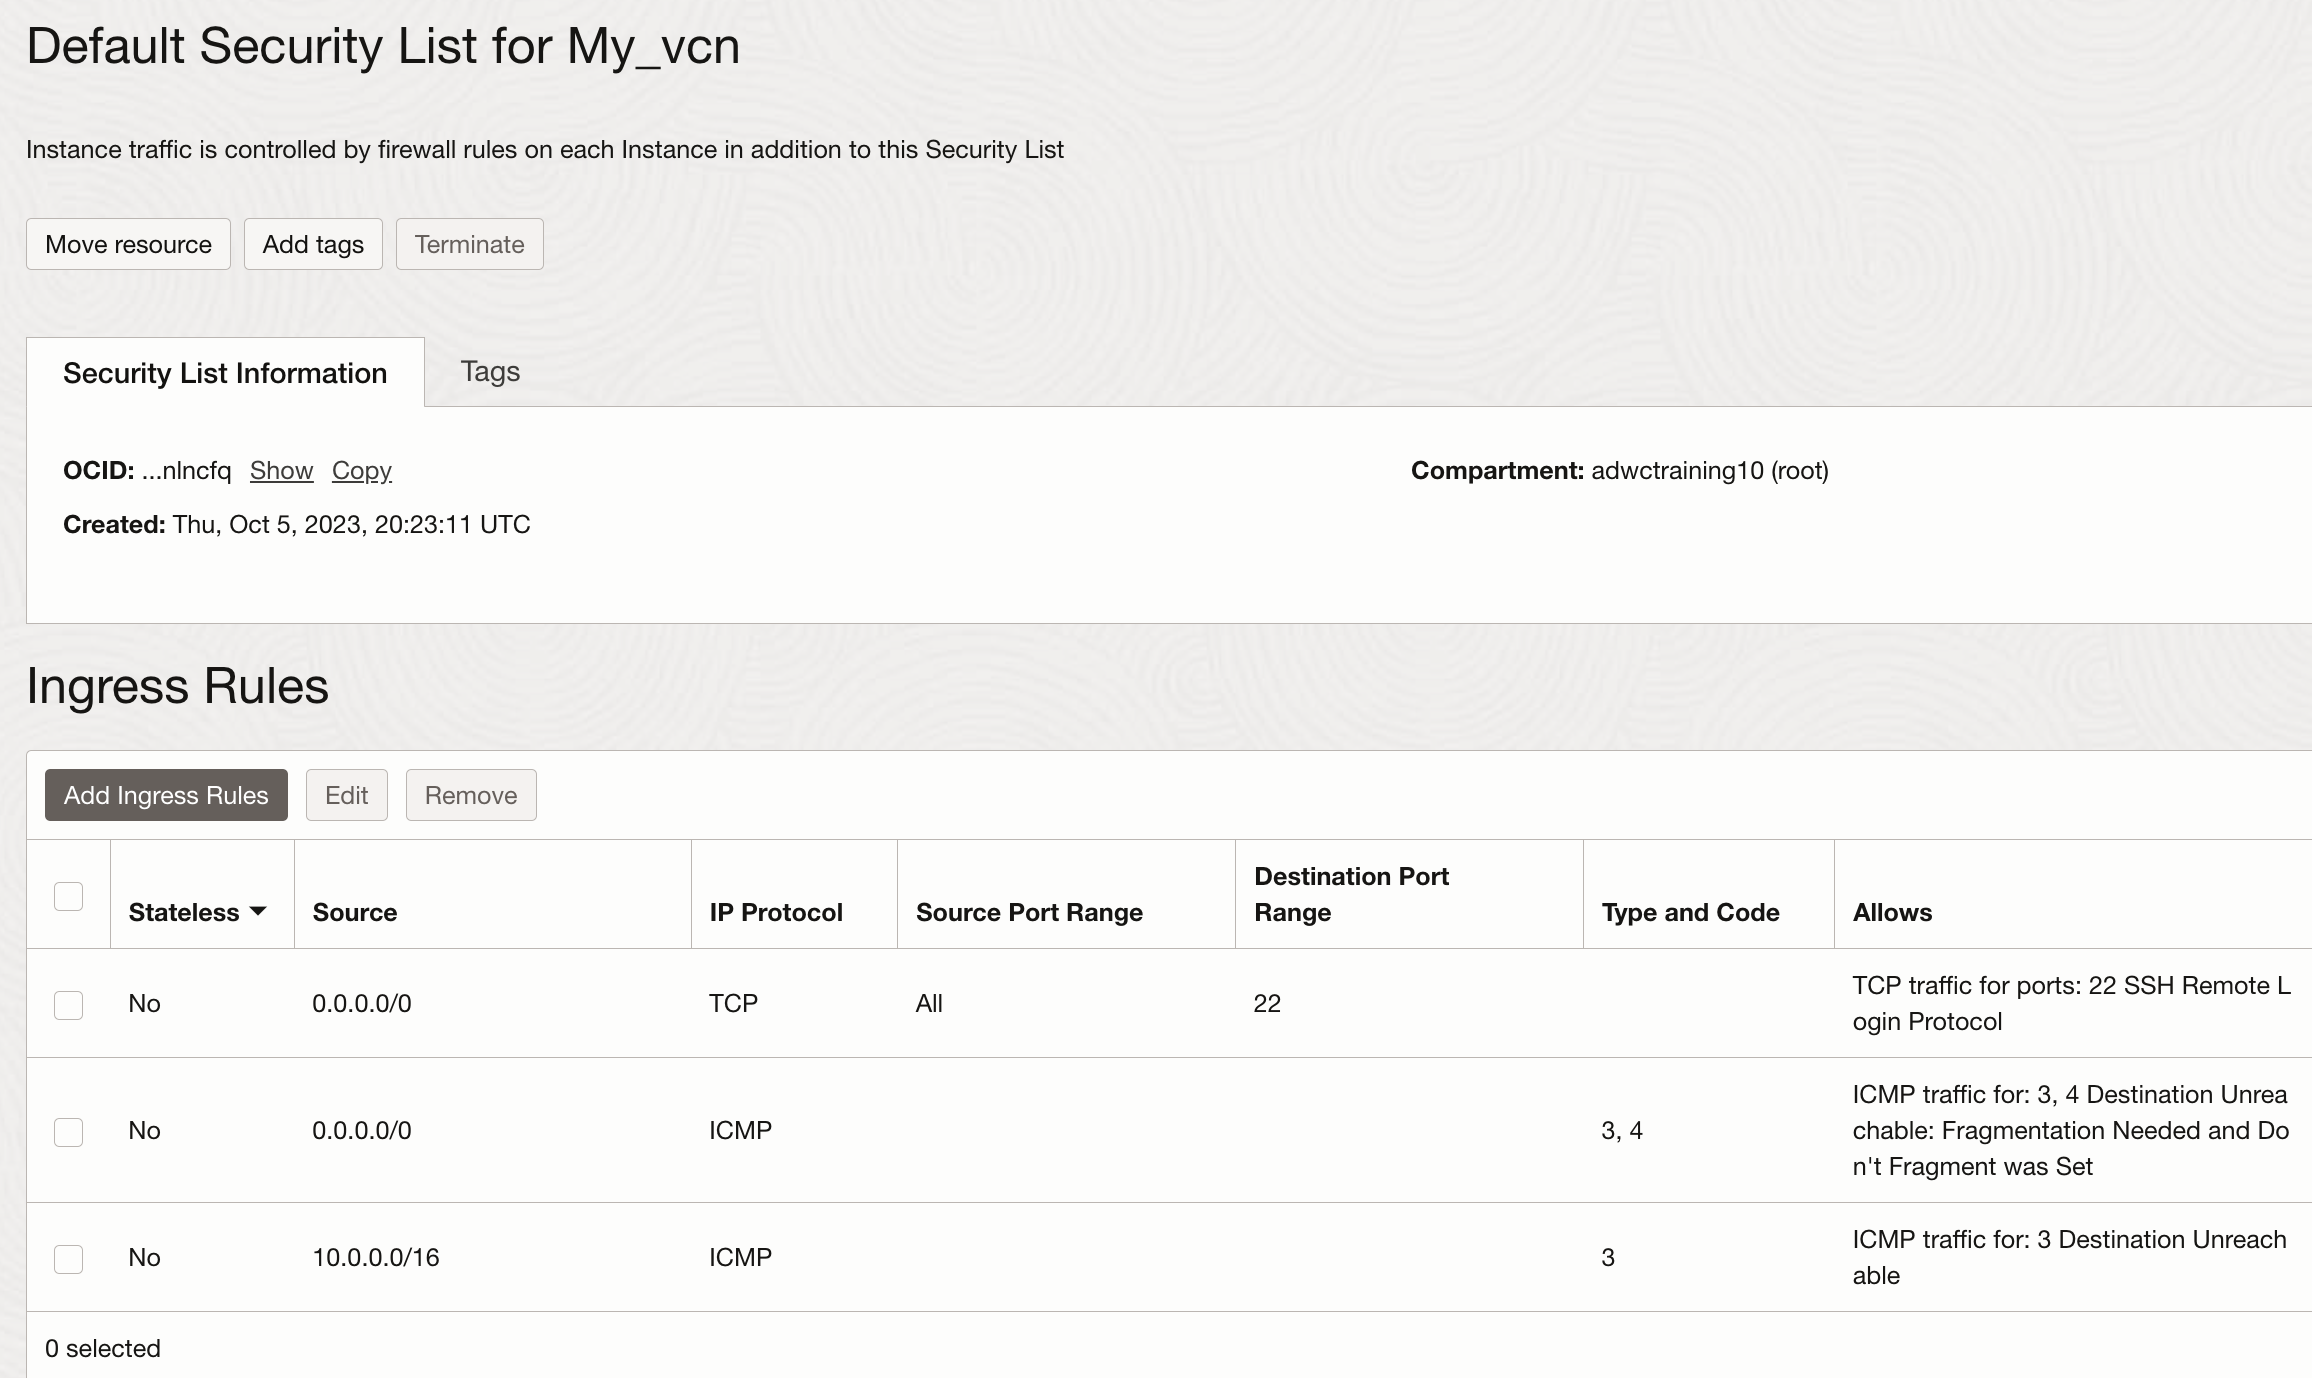Open the Add tags dialog
The height and width of the screenshot is (1378, 2312).
click(x=313, y=243)
